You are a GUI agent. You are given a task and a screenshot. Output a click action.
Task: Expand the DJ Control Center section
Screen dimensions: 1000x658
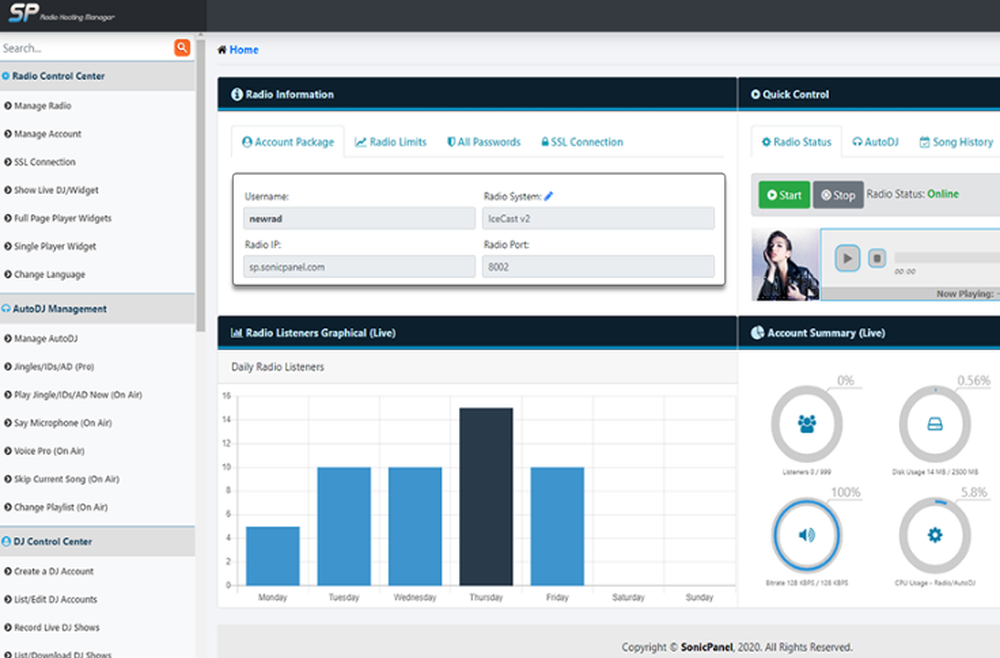(x=52, y=541)
